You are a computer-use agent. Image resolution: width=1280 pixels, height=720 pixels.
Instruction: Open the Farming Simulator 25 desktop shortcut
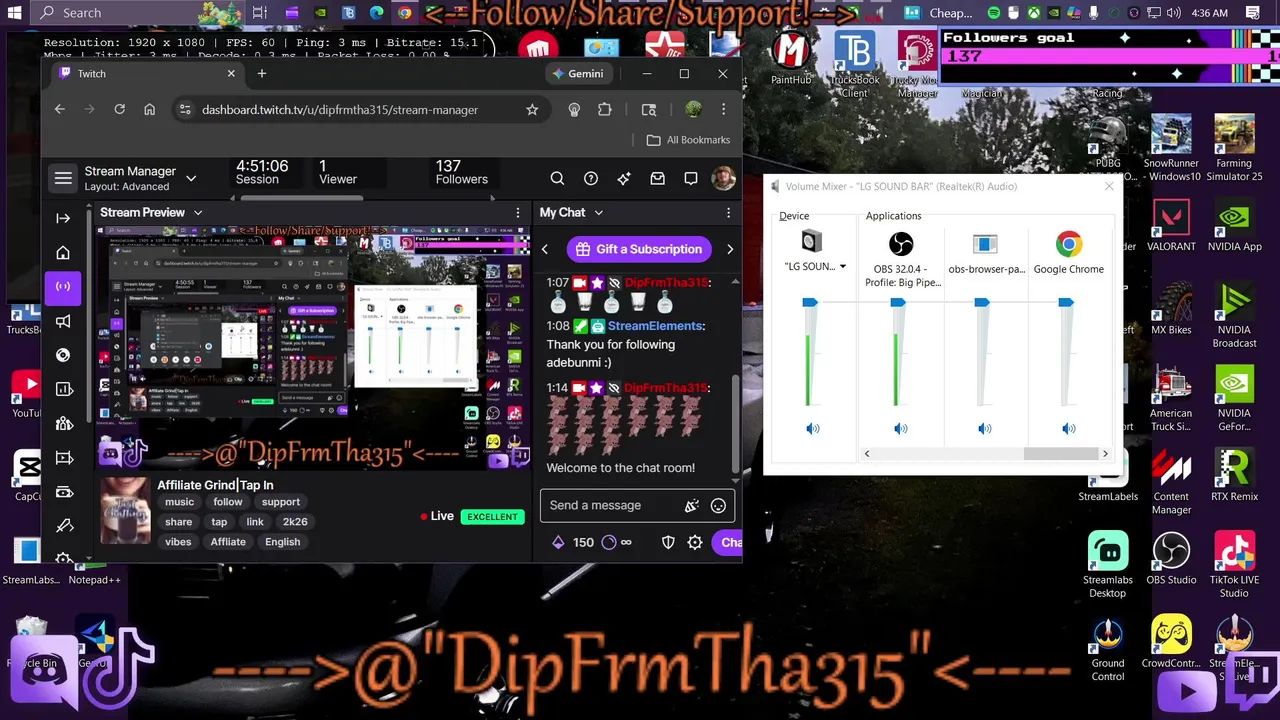click(1234, 148)
